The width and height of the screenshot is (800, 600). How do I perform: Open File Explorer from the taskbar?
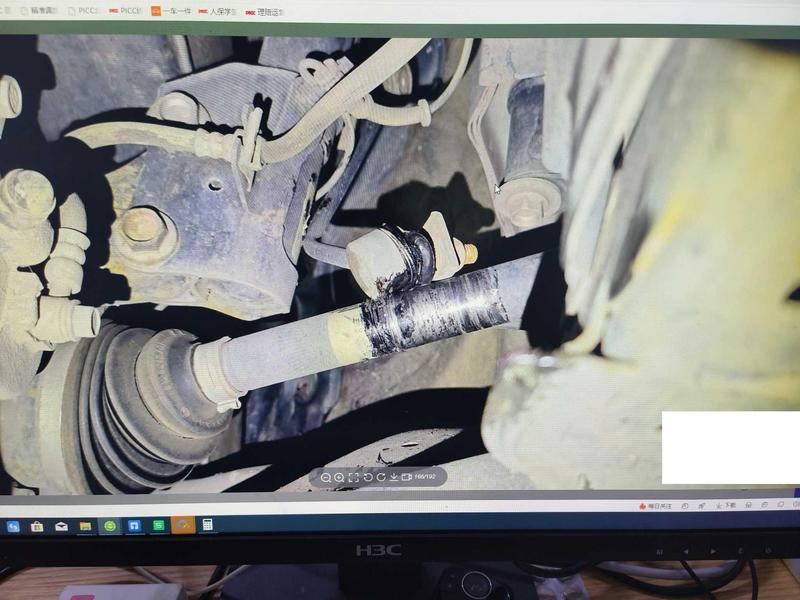click(85, 526)
